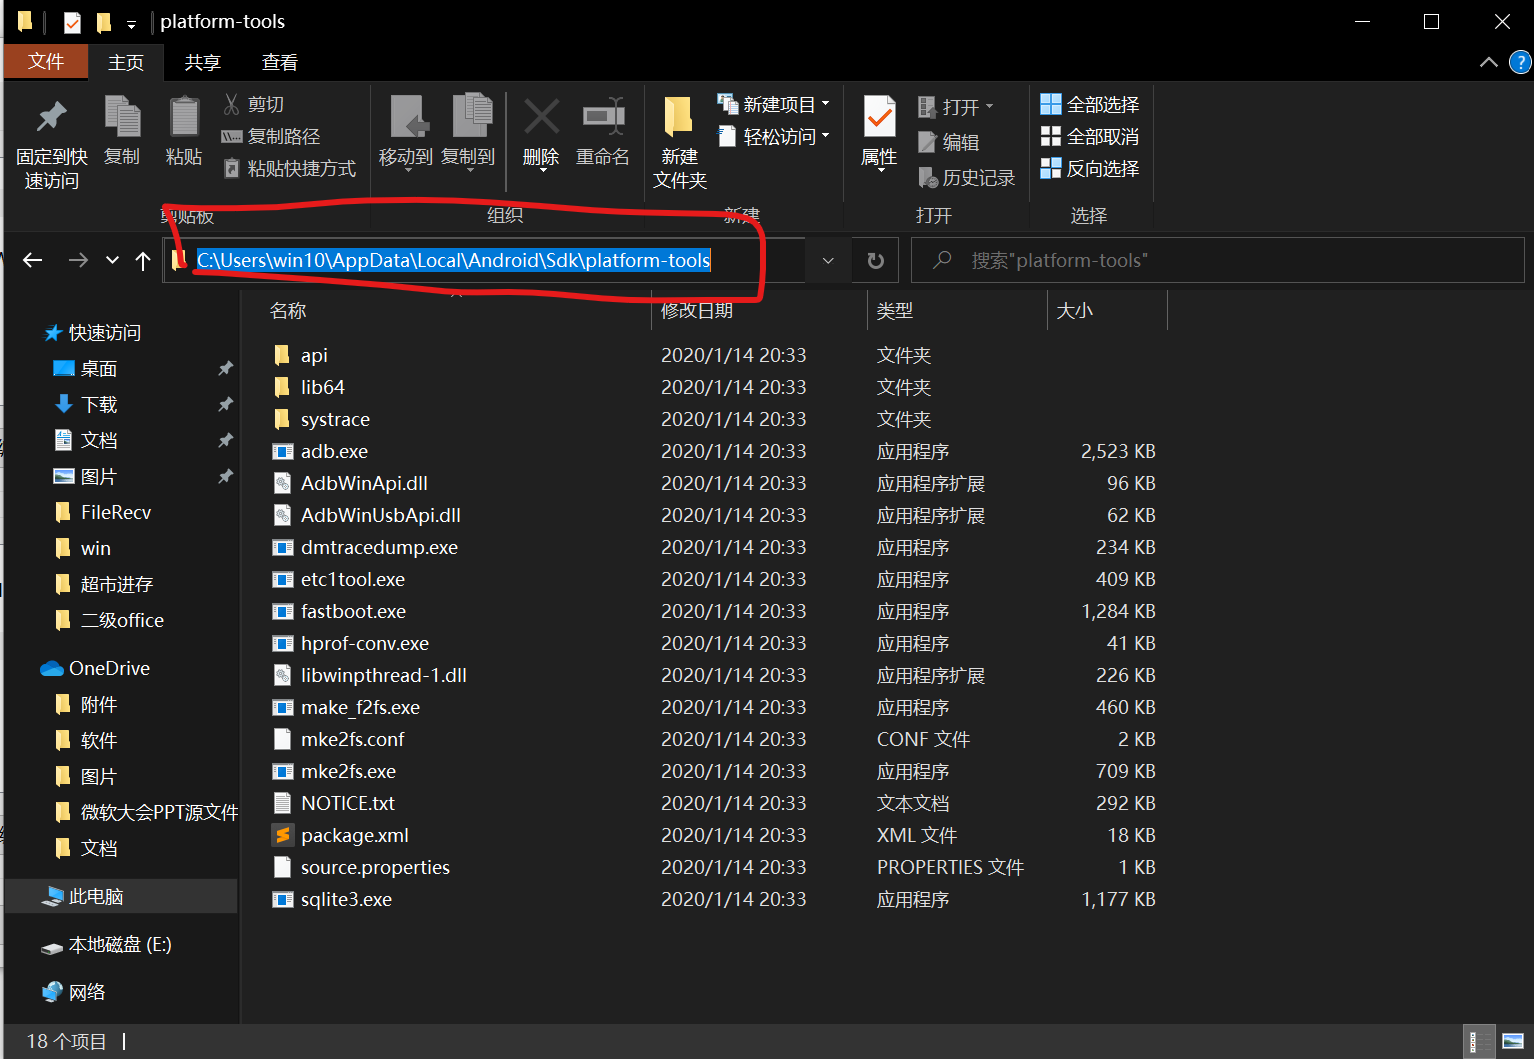Viewport: 1534px width, 1059px height.
Task: Switch to the Home (主页) tab
Action: pos(126,62)
